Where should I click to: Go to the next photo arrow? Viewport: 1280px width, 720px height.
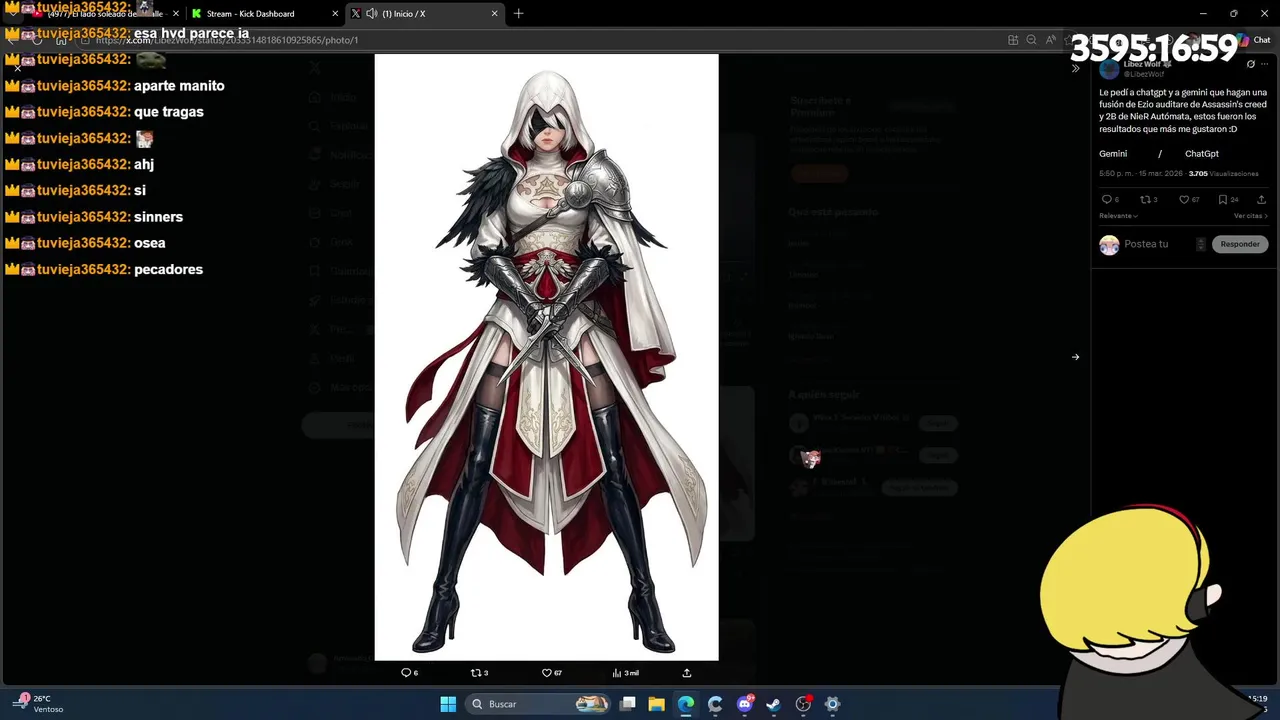[1076, 357]
